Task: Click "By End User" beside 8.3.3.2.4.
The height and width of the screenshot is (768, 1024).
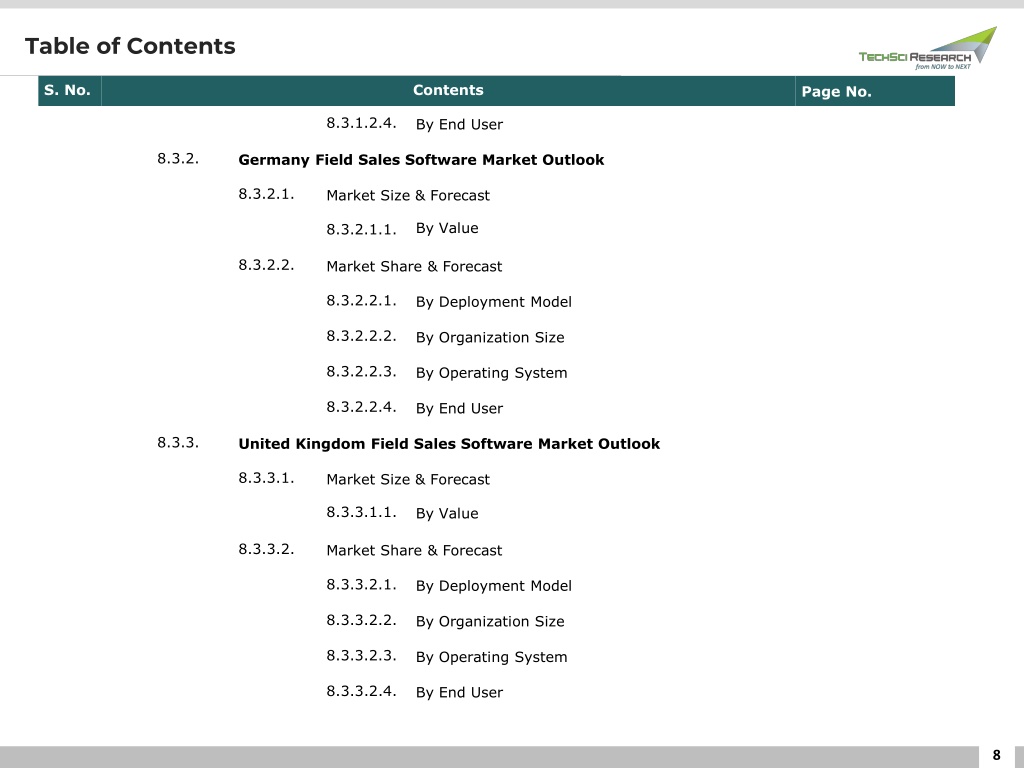Action: 459,692
